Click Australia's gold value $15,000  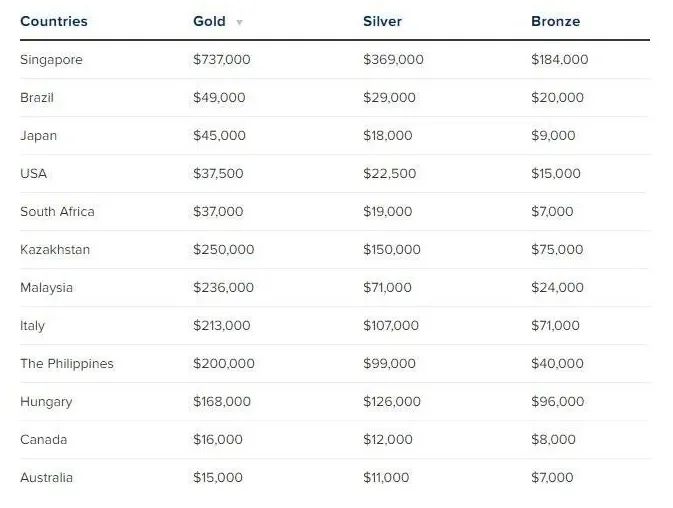[218, 477]
